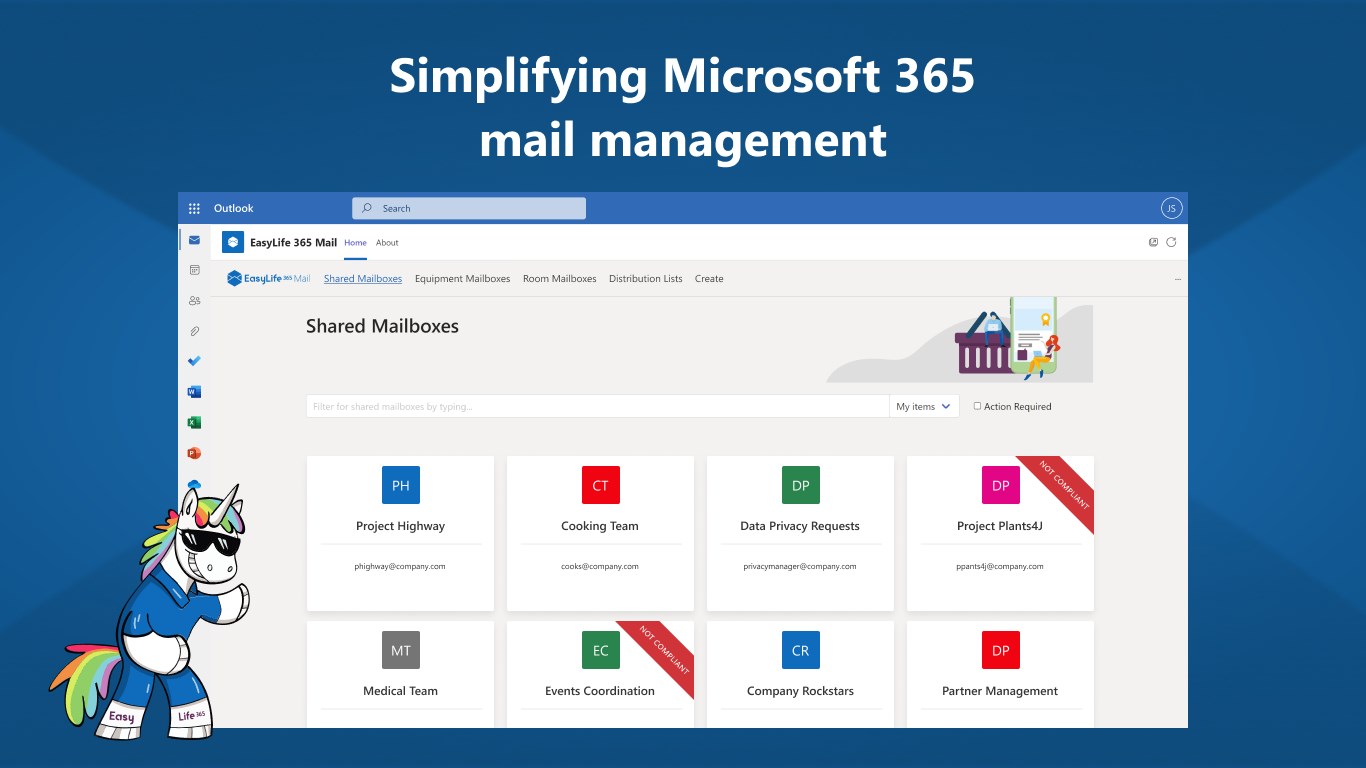Open the Data Privacy Requests mailbox title
Image resolution: width=1366 pixels, height=768 pixels.
coord(800,526)
